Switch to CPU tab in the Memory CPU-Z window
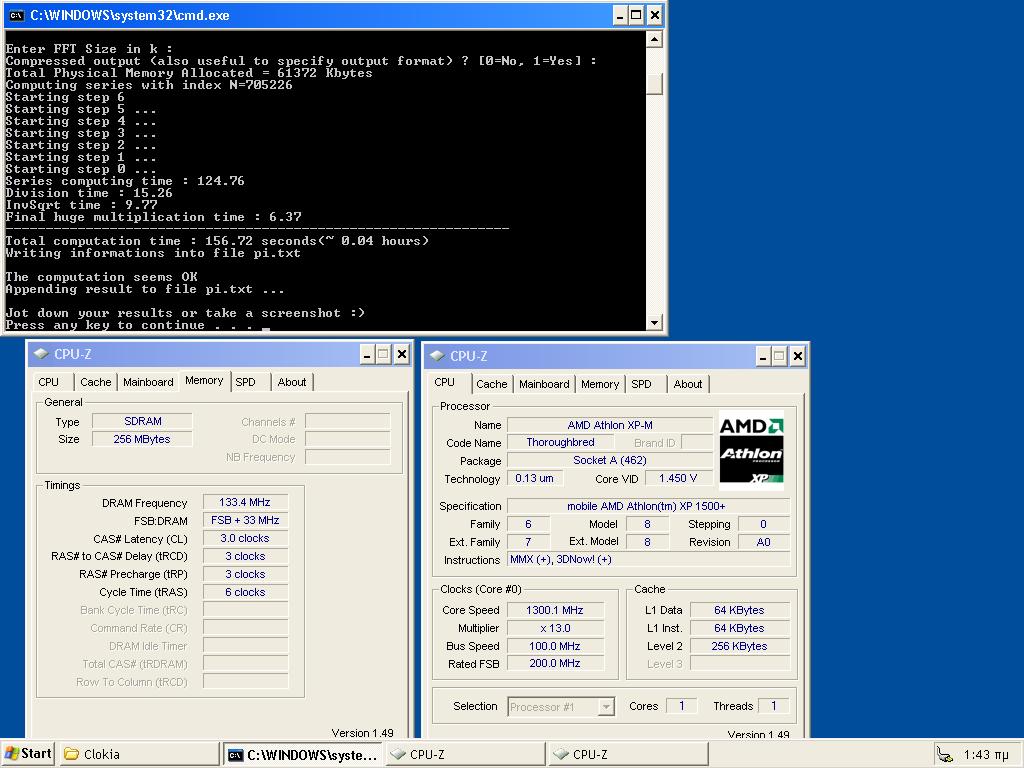Image resolution: width=1024 pixels, height=768 pixels. point(48,382)
